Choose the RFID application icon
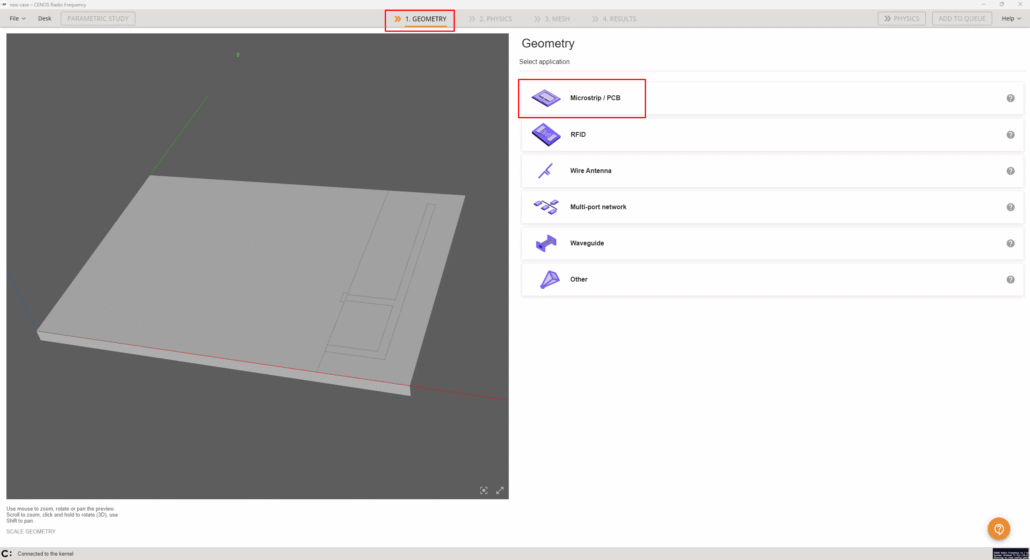The image size is (1030, 560). coord(546,135)
